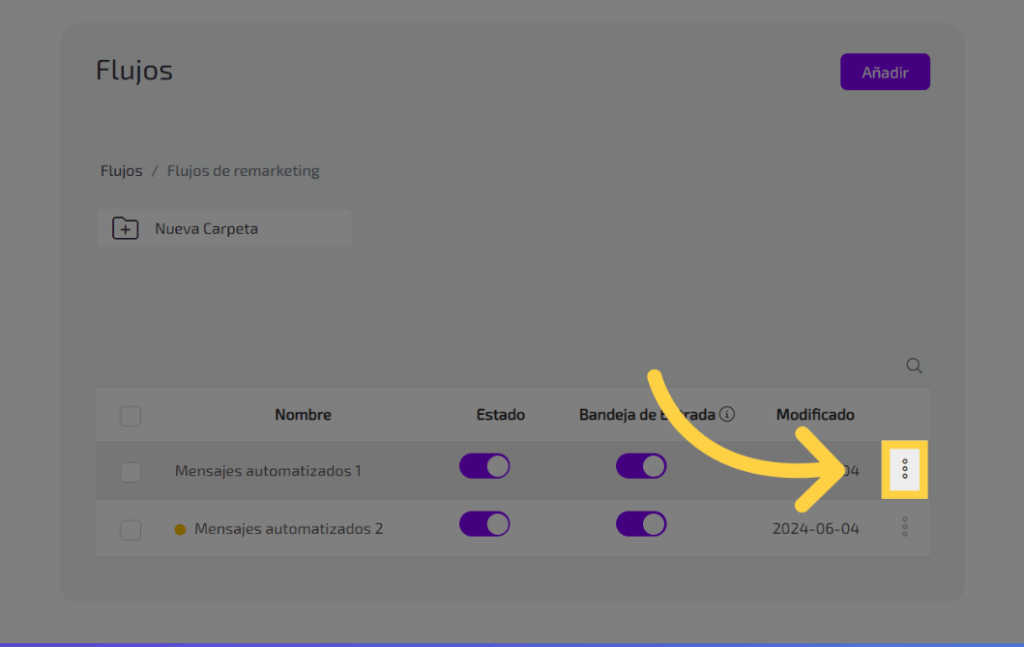This screenshot has width=1024, height=647.
Task: Sort by the Modificado column header
Action: point(815,414)
